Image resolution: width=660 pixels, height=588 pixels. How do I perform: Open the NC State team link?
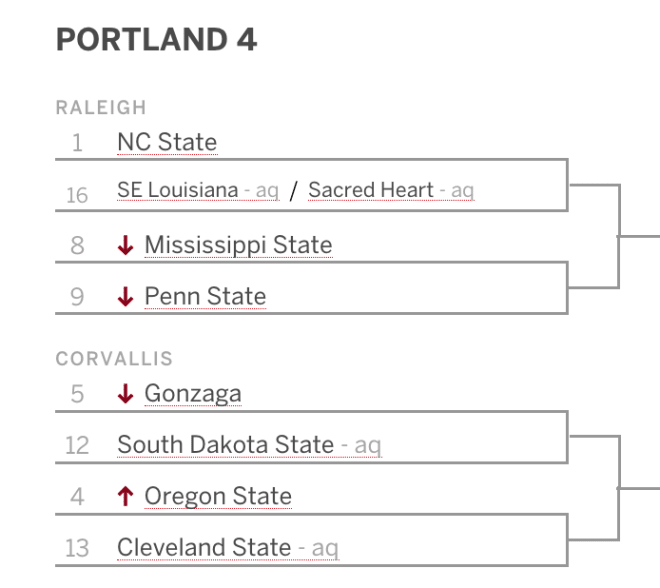pyautogui.click(x=167, y=142)
